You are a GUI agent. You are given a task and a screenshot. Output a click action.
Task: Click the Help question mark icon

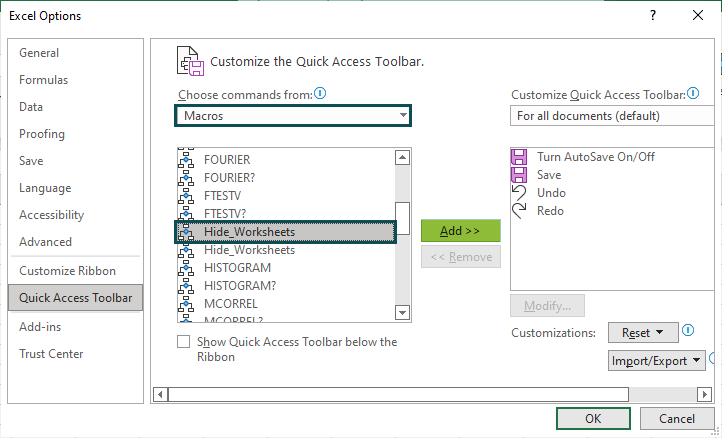652,15
